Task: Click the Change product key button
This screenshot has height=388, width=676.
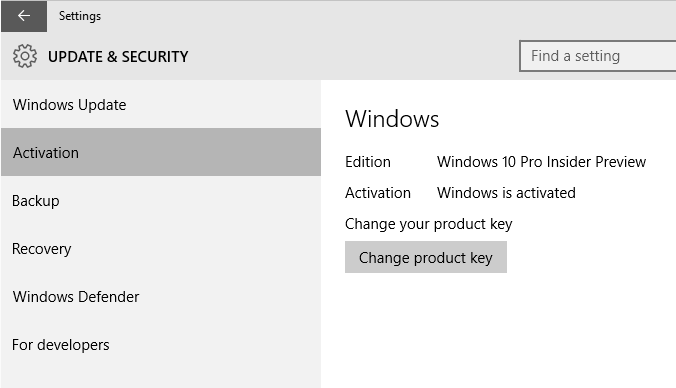Action: tap(426, 257)
